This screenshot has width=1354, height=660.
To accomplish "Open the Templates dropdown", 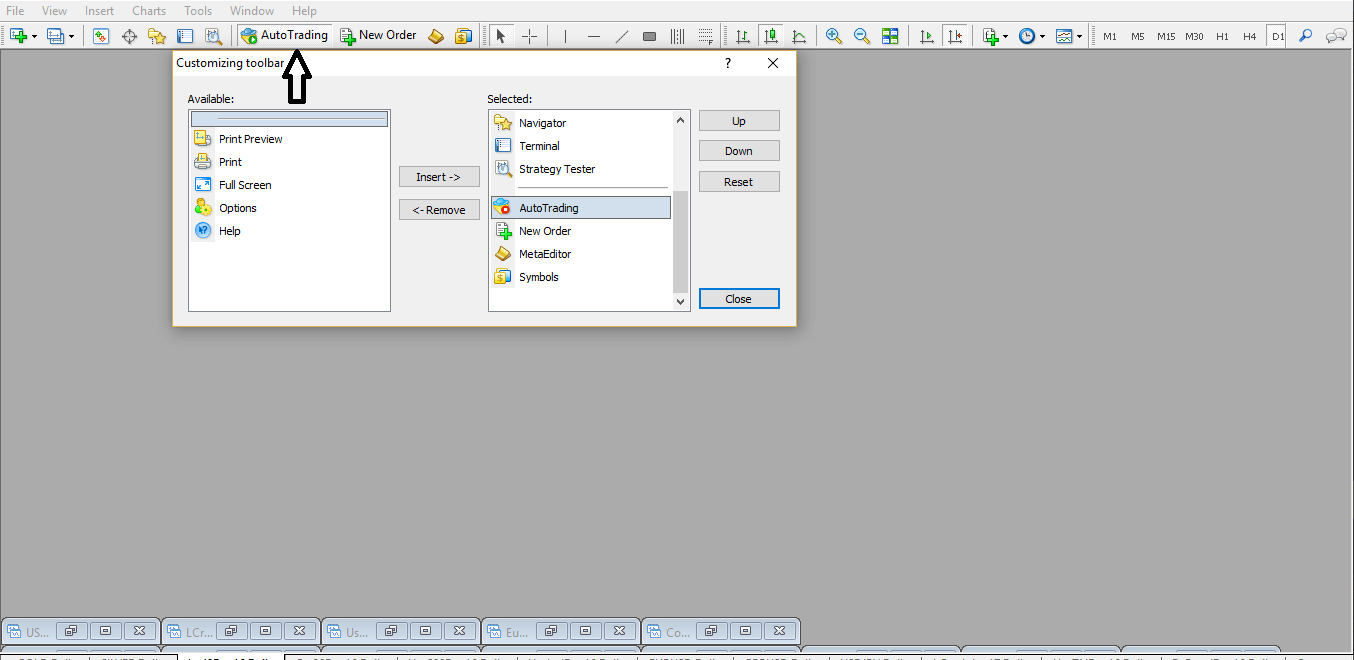I will pos(1069,36).
